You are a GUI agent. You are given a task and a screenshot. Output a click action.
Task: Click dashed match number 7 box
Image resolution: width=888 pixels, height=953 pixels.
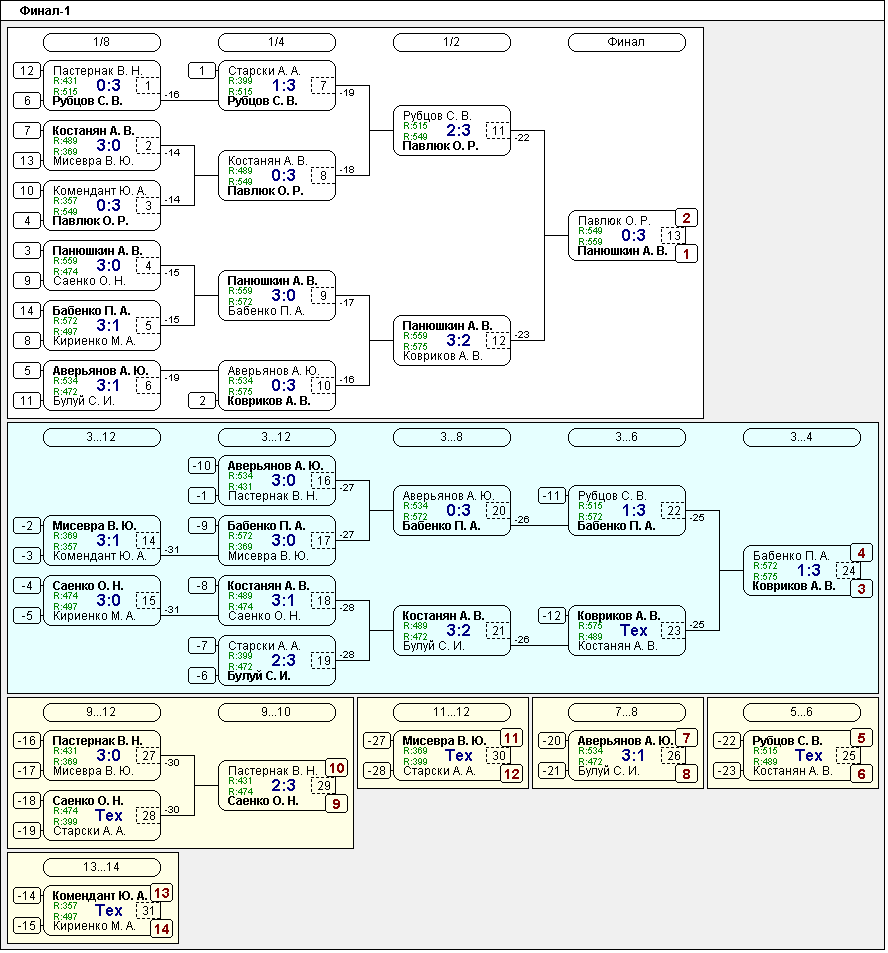point(323,86)
